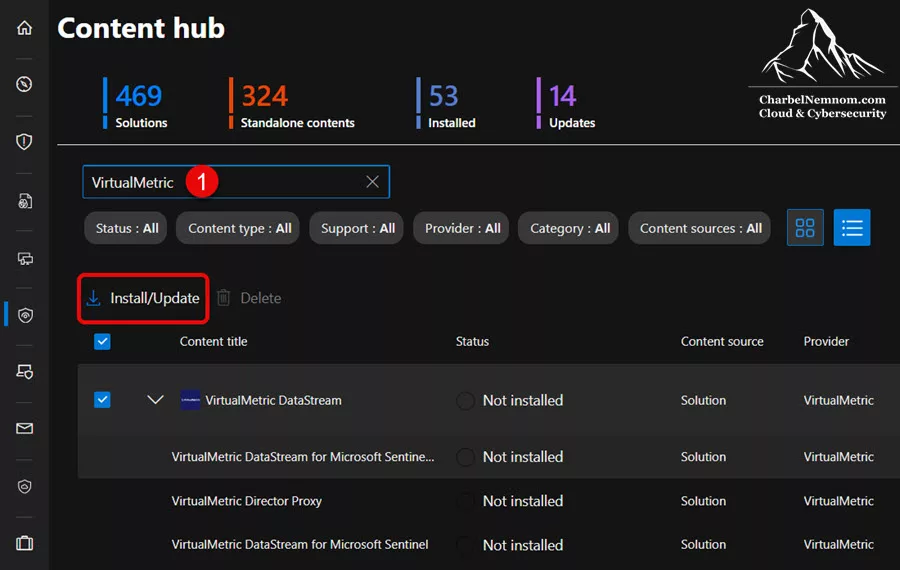Open the circular shield icon in sidebar
This screenshot has width=900, height=570.
(24, 486)
